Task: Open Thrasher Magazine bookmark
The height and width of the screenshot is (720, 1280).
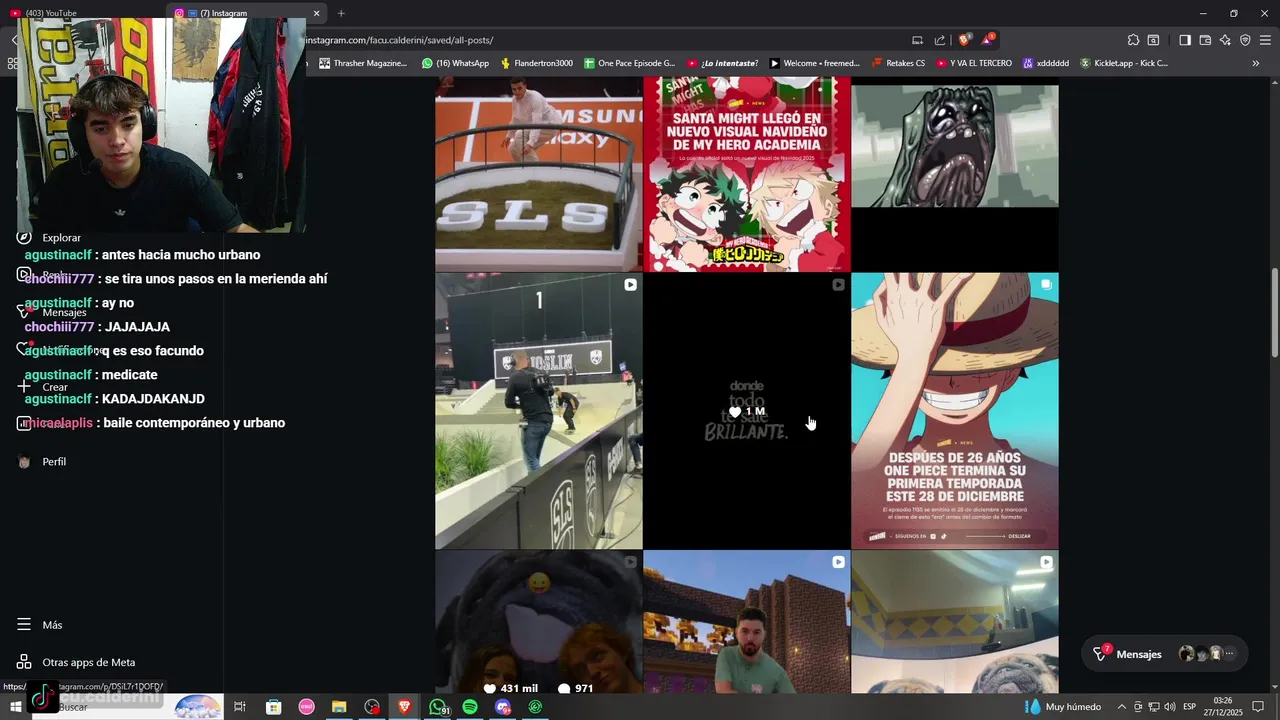Action: [x=363, y=63]
